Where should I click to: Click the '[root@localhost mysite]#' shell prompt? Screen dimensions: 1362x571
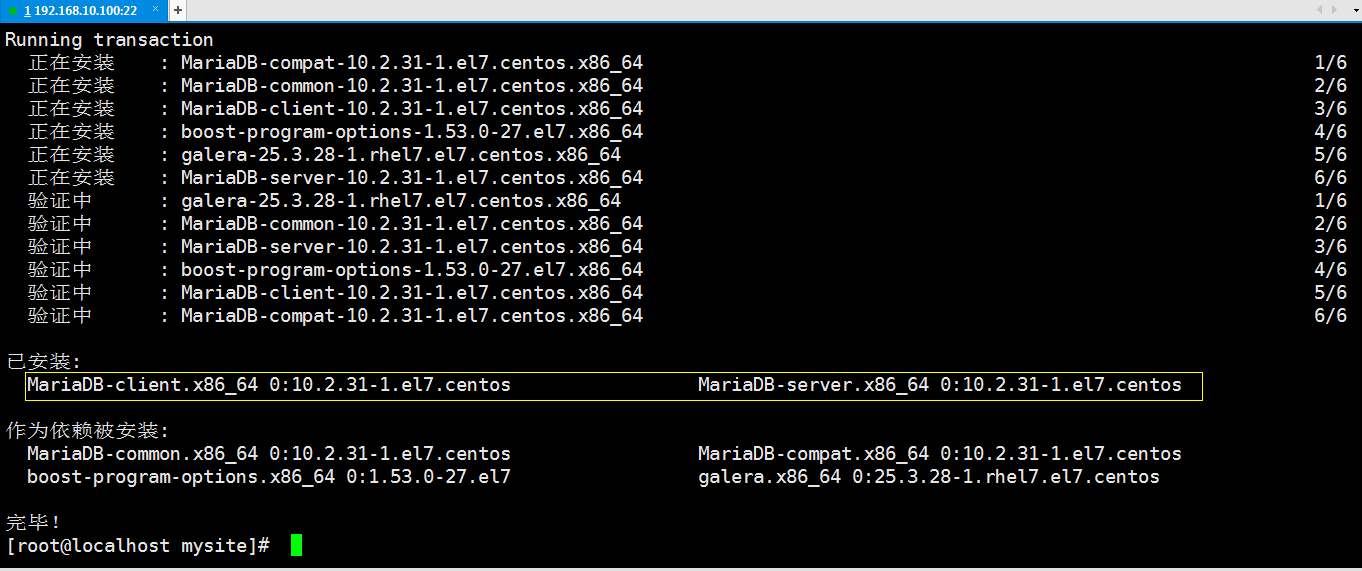[x=138, y=546]
